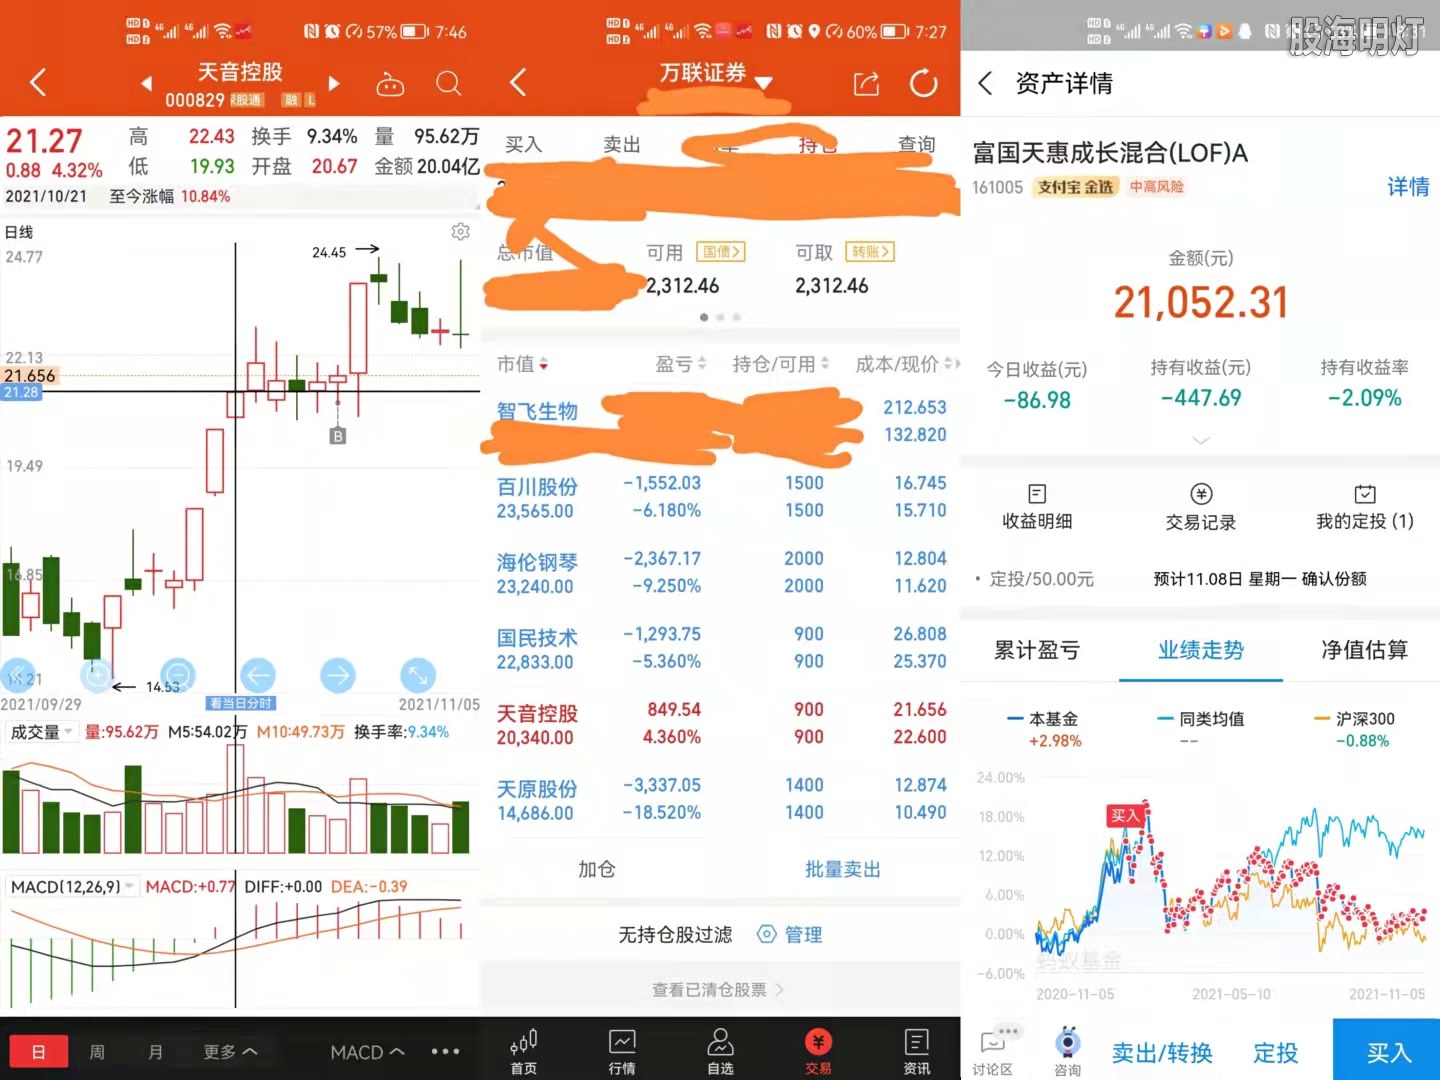The height and width of the screenshot is (1080, 1440).
Task: Open chart settings gear icon
Action: (x=460, y=232)
